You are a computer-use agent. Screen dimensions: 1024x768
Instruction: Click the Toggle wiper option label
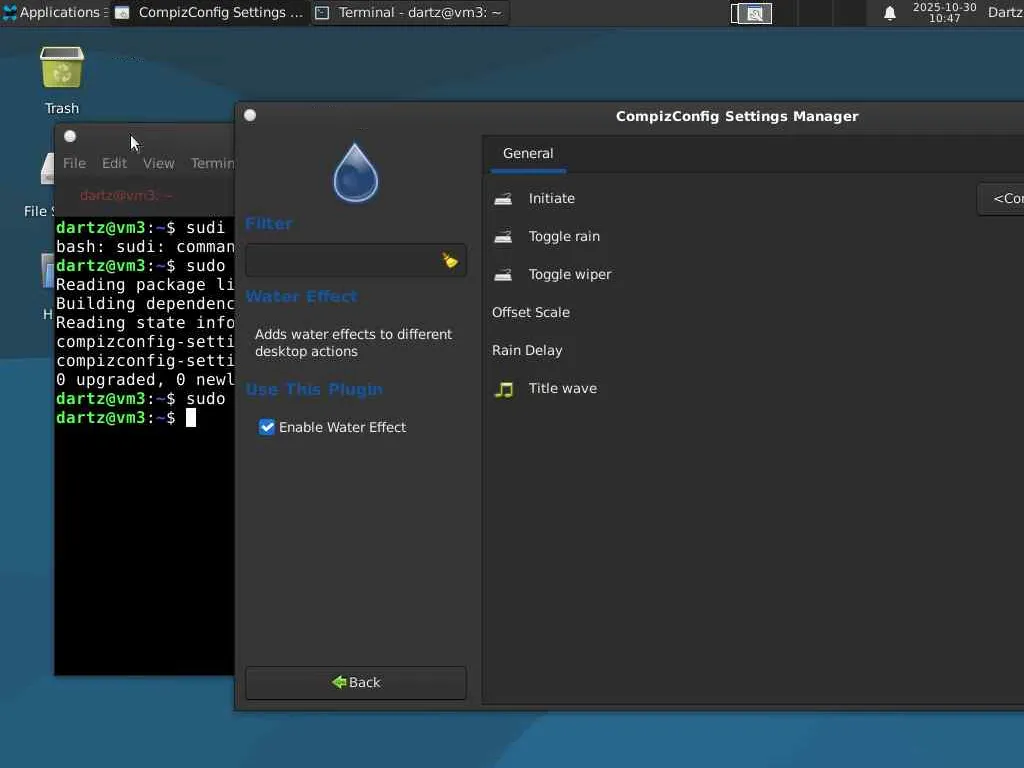(x=570, y=274)
